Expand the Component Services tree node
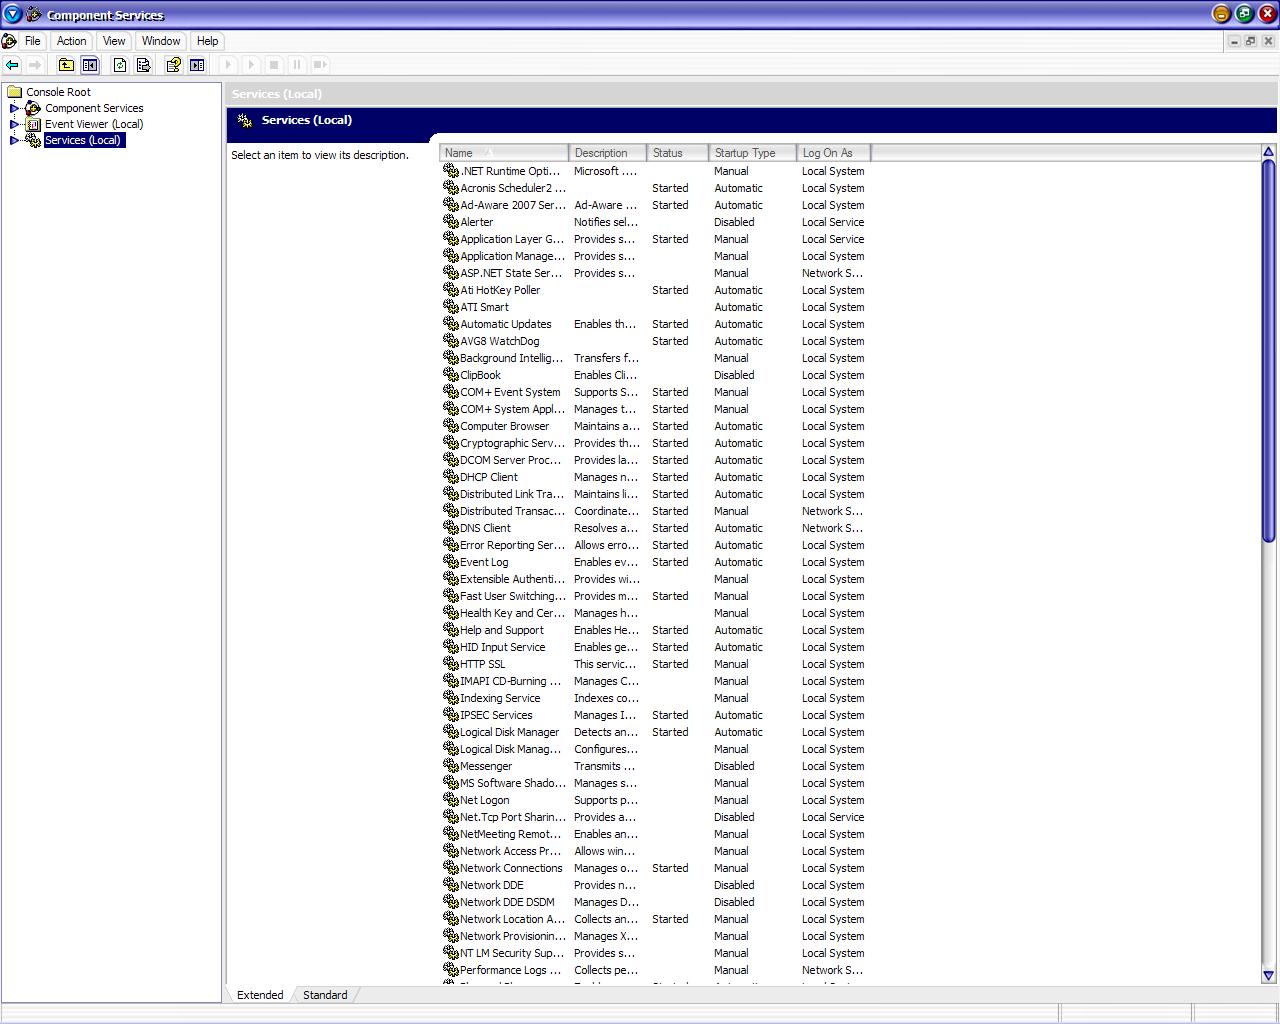 coord(15,108)
